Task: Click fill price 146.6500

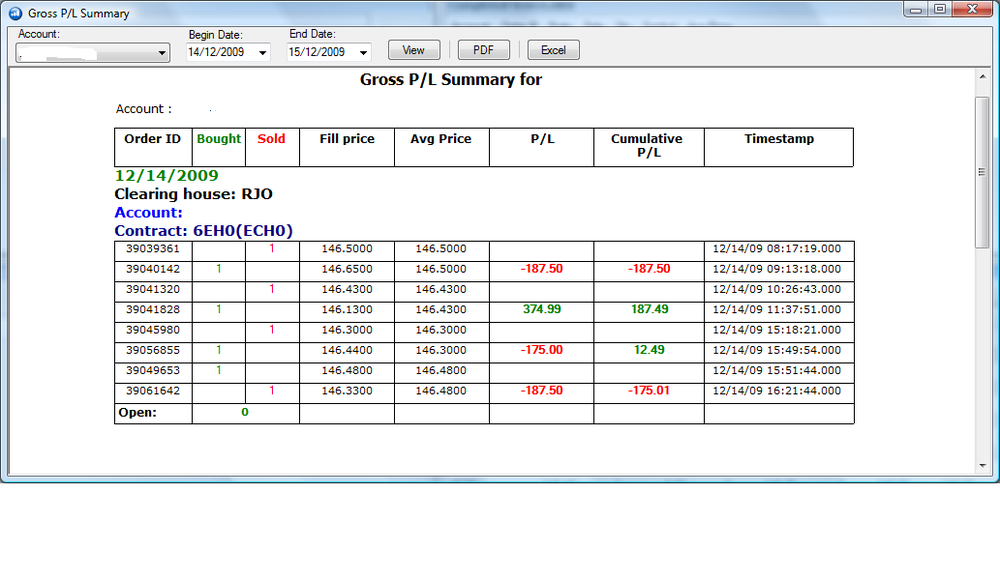Action: [x=347, y=269]
